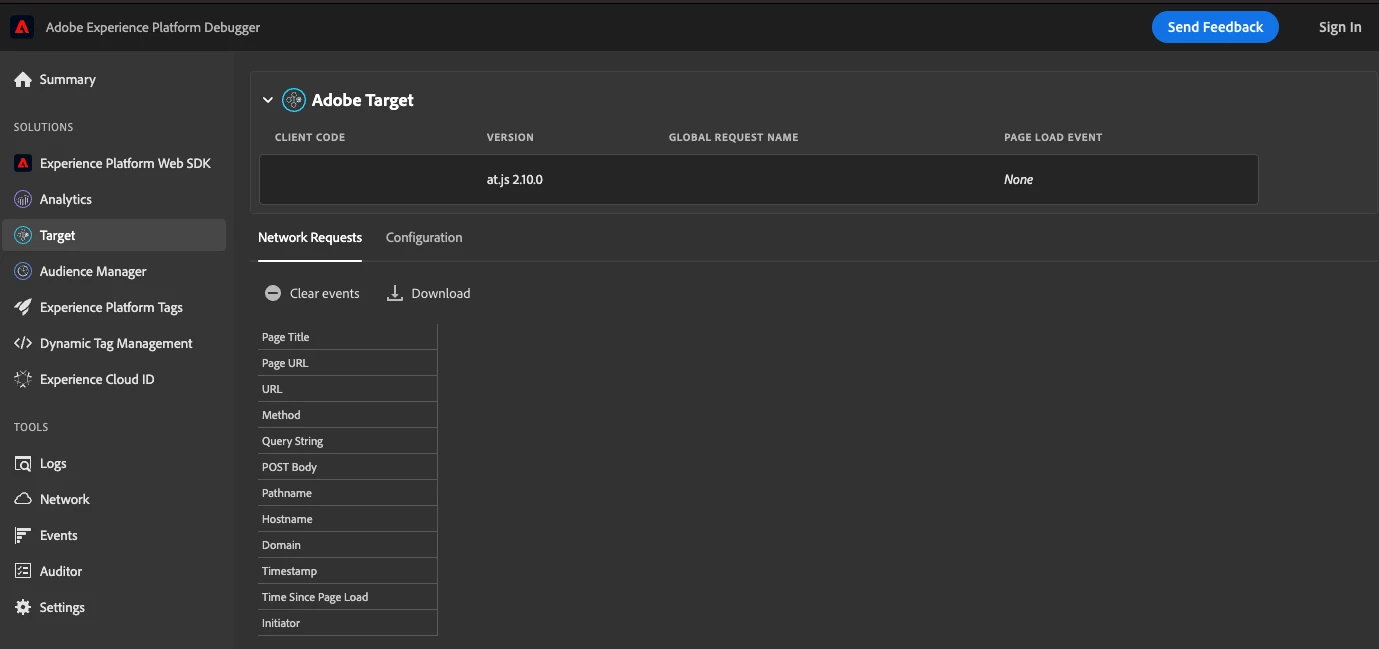The width and height of the screenshot is (1379, 649).
Task: Click the Clear events minus icon
Action: [x=273, y=294]
